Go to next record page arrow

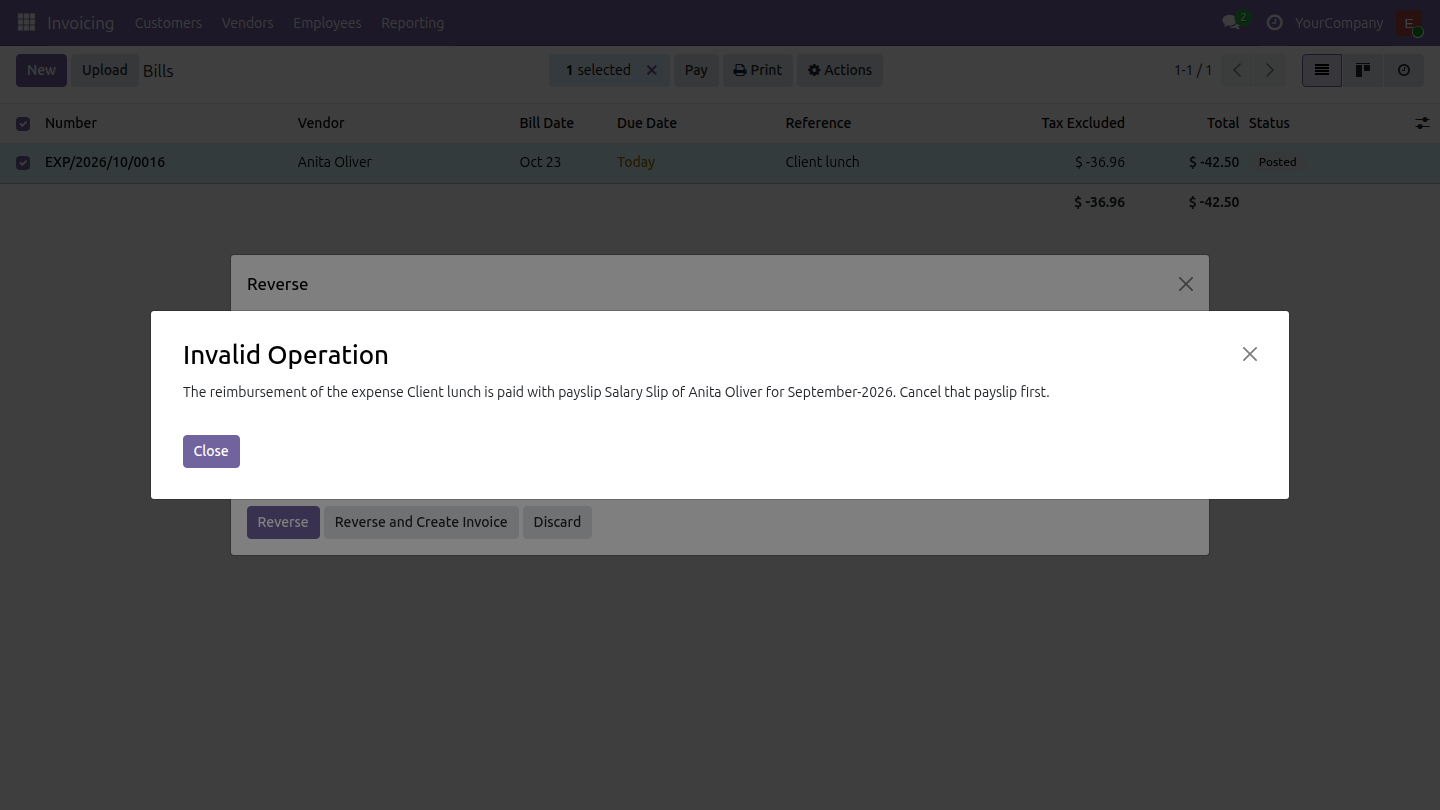(1270, 70)
